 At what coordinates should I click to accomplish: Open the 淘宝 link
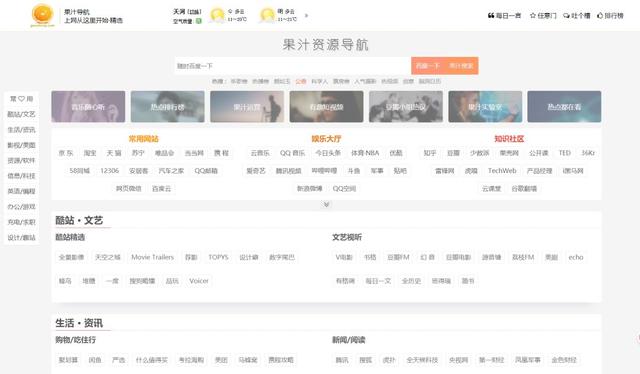(x=90, y=153)
